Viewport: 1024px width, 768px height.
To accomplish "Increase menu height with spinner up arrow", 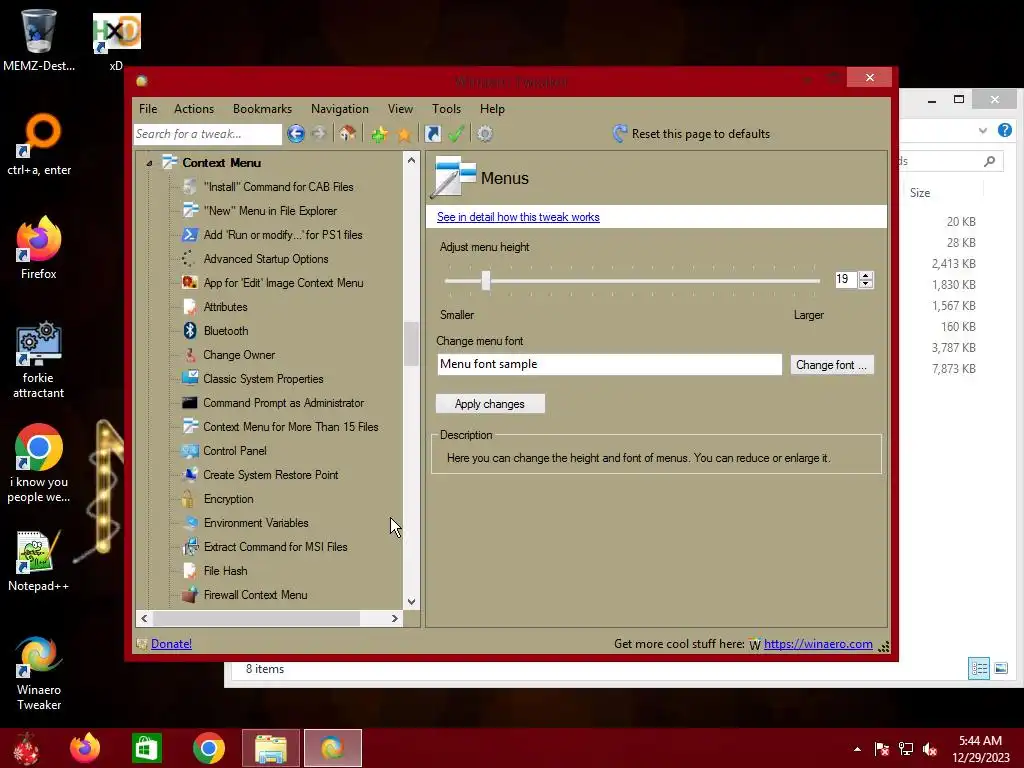I will [x=866, y=275].
